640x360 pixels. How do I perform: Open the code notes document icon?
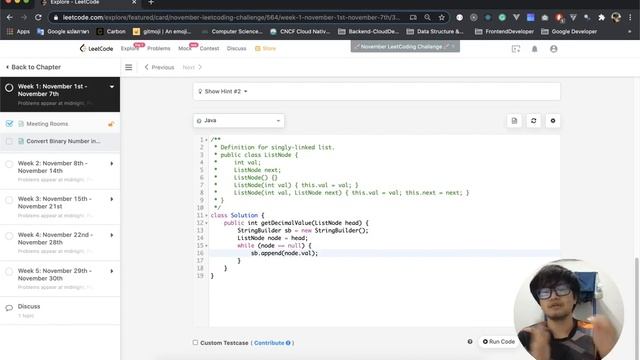point(514,121)
